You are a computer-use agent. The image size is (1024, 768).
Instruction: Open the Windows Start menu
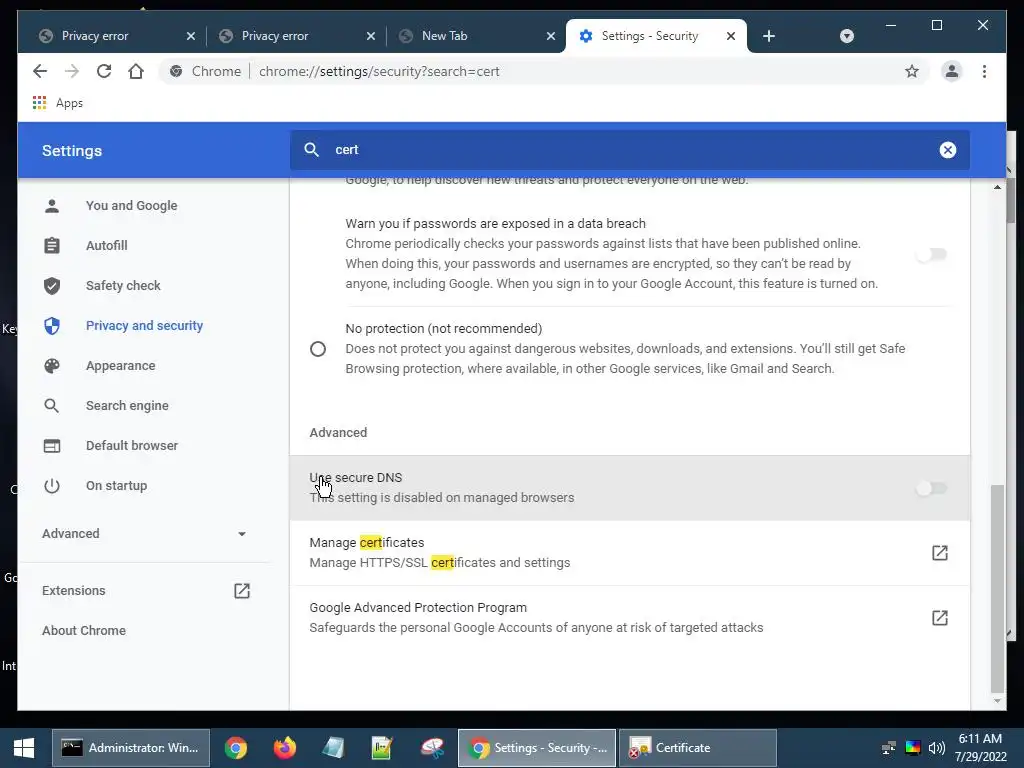(x=24, y=748)
